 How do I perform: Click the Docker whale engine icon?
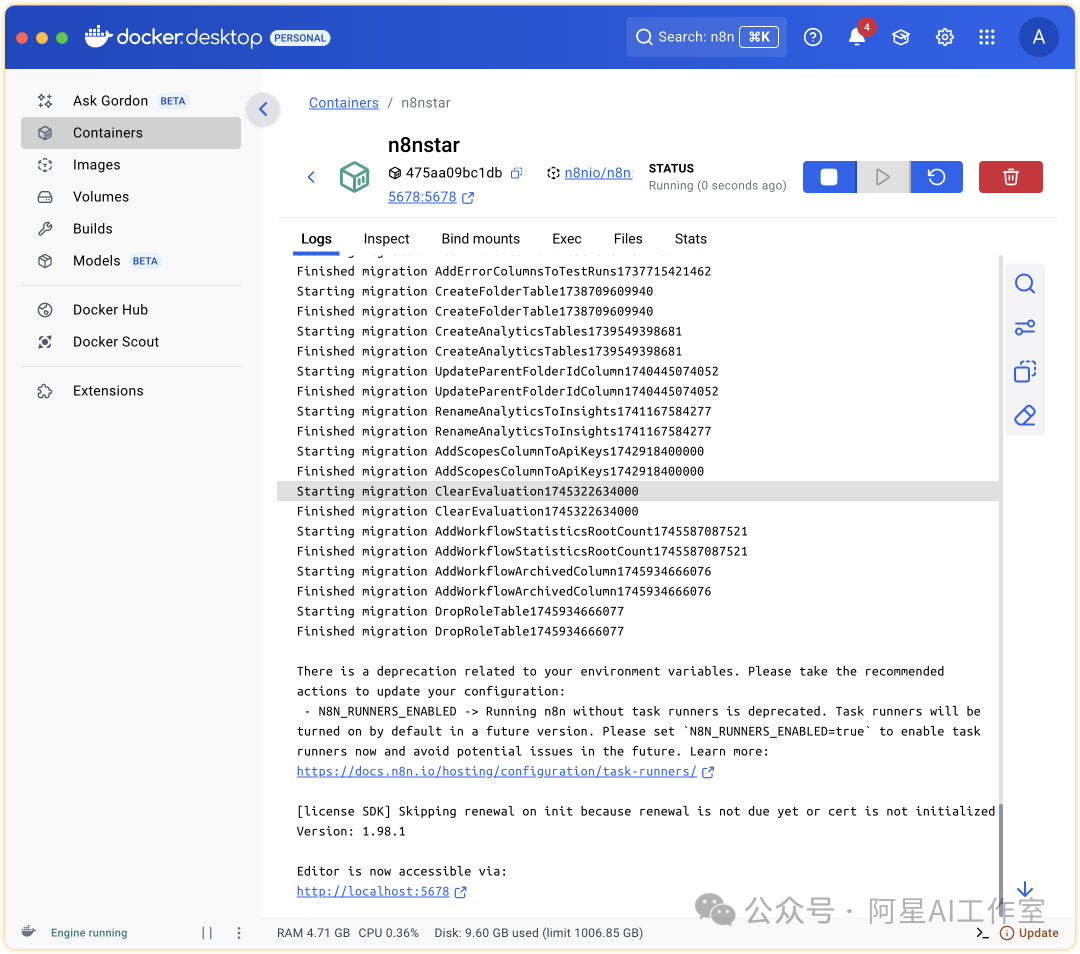pyautogui.click(x=28, y=932)
